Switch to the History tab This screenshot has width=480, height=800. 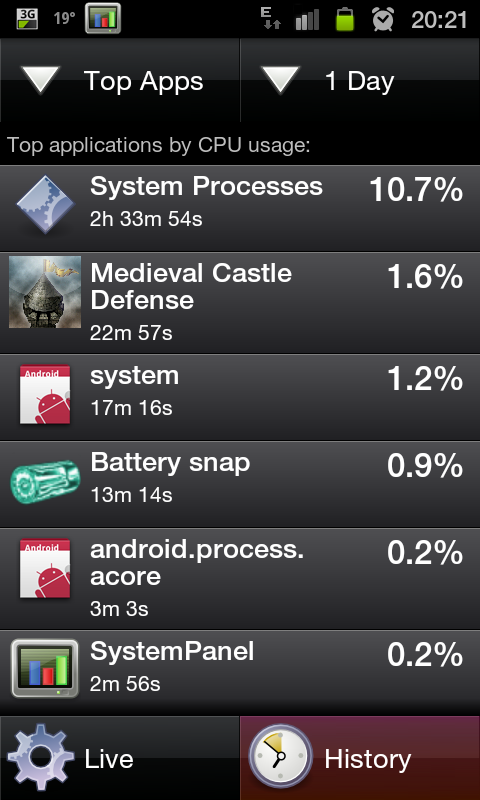pyautogui.click(x=360, y=758)
